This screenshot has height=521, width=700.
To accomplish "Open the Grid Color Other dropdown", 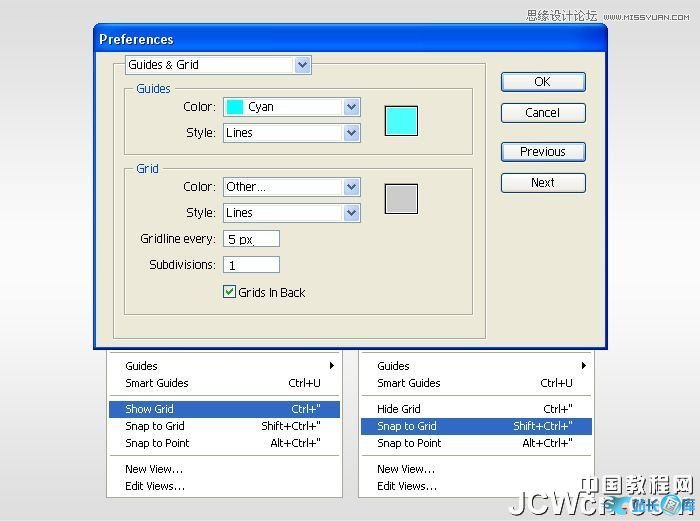I will click(x=292, y=187).
